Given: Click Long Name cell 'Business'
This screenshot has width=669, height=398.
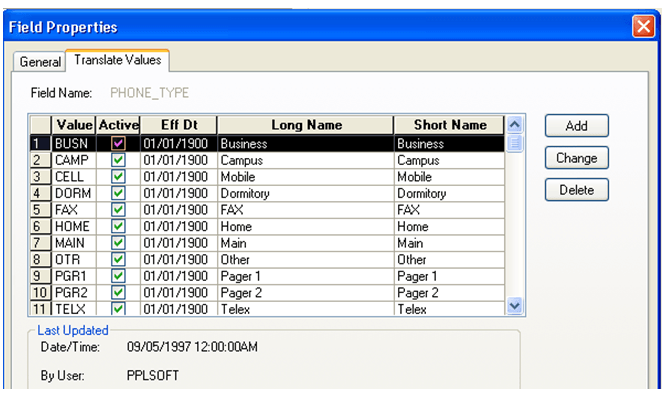Looking at the screenshot, I should 305,143.
